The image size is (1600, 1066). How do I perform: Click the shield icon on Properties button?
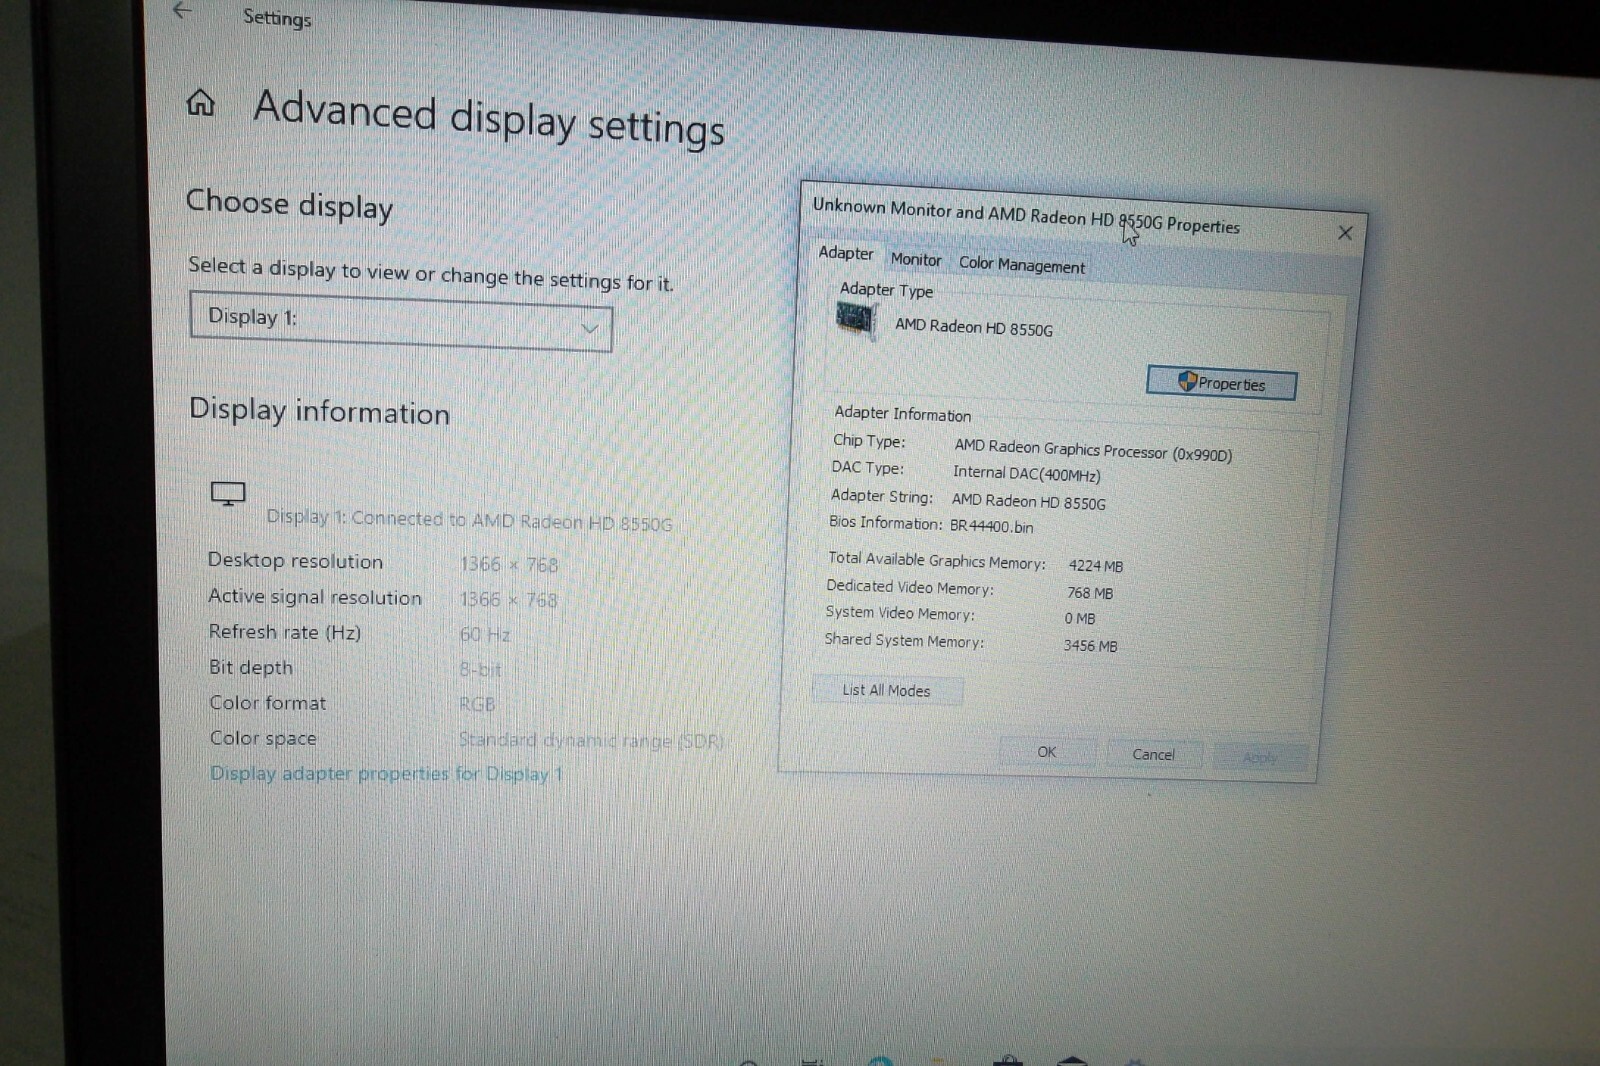(1187, 381)
